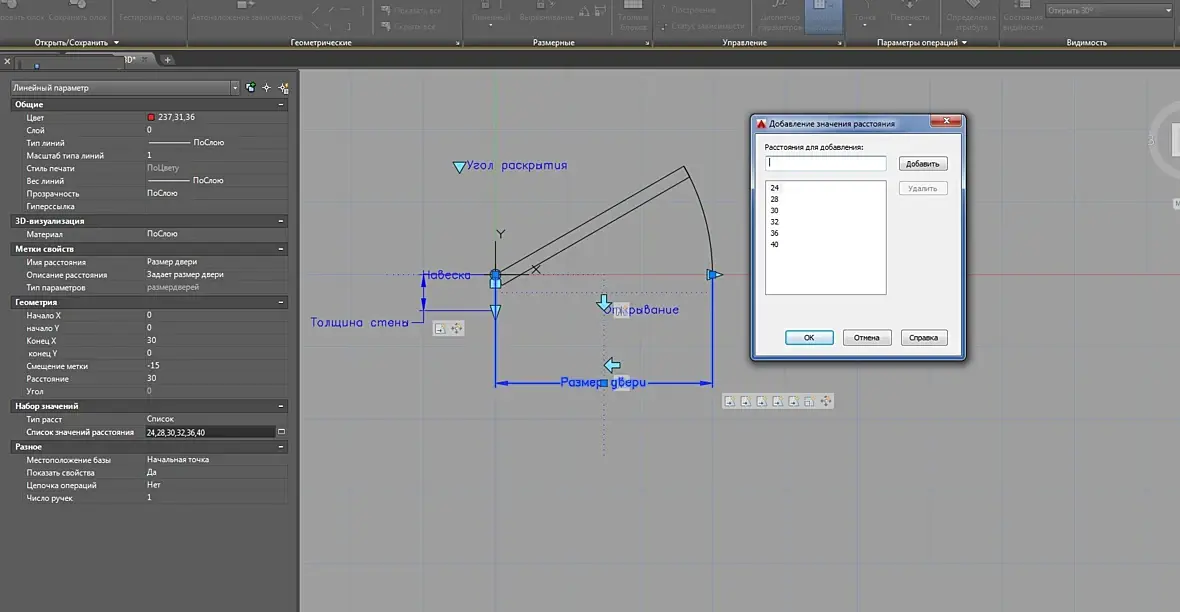Select the triangular grip at the door arc's right end
The image size is (1180, 612).
[x=714, y=275]
